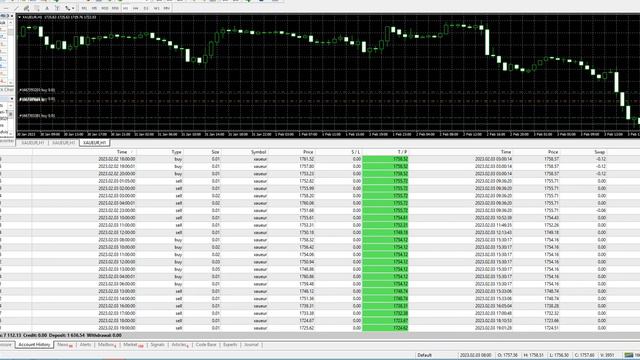Select the text label 'T' tool
The height and width of the screenshot is (360, 640).
click(57, 8)
